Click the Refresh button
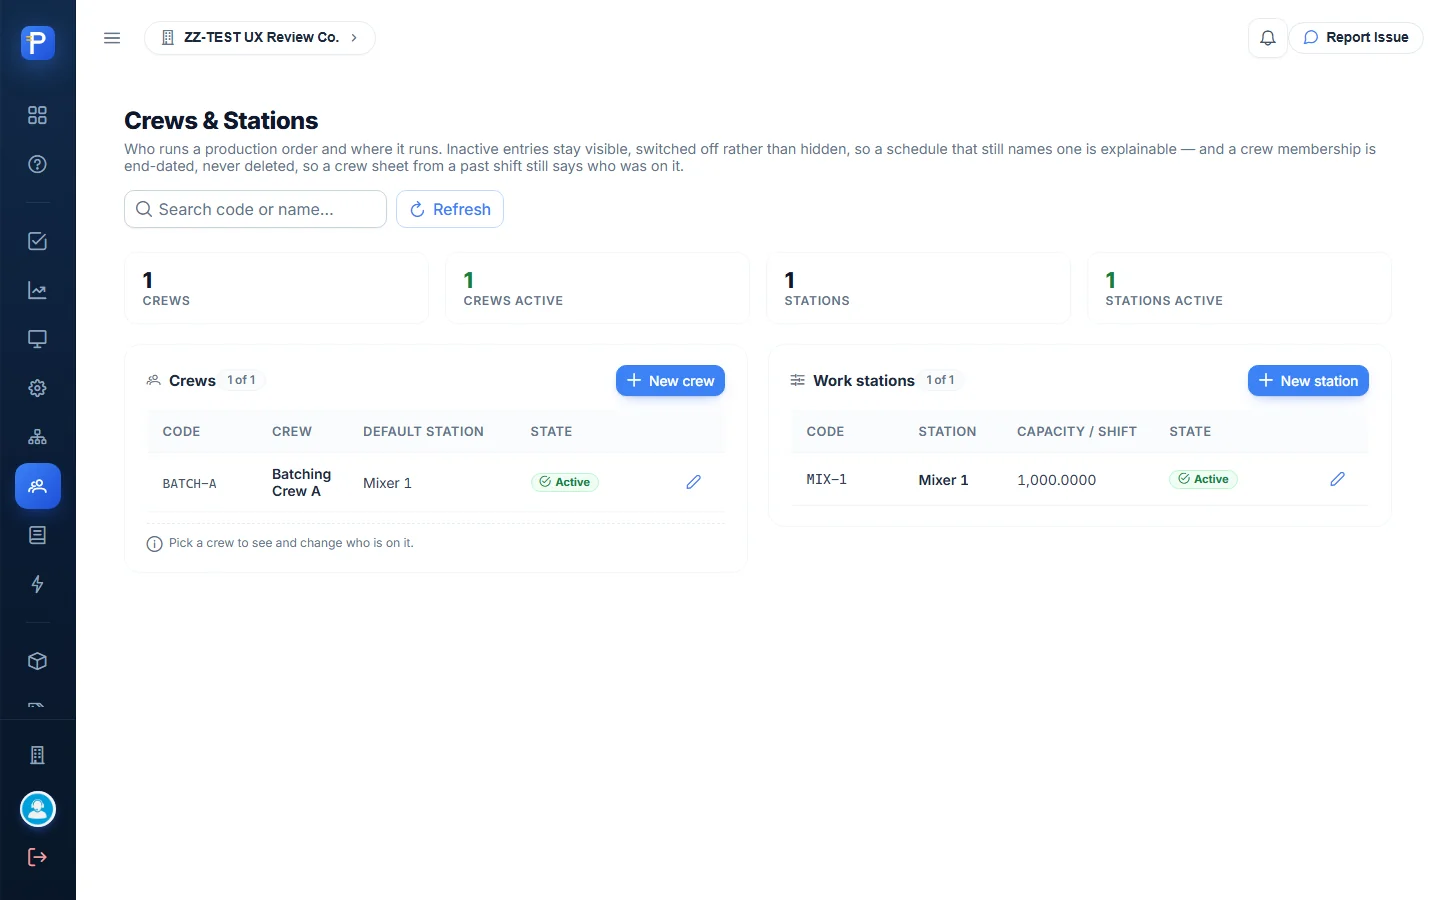Image resolution: width=1440 pixels, height=900 pixels. tap(450, 209)
